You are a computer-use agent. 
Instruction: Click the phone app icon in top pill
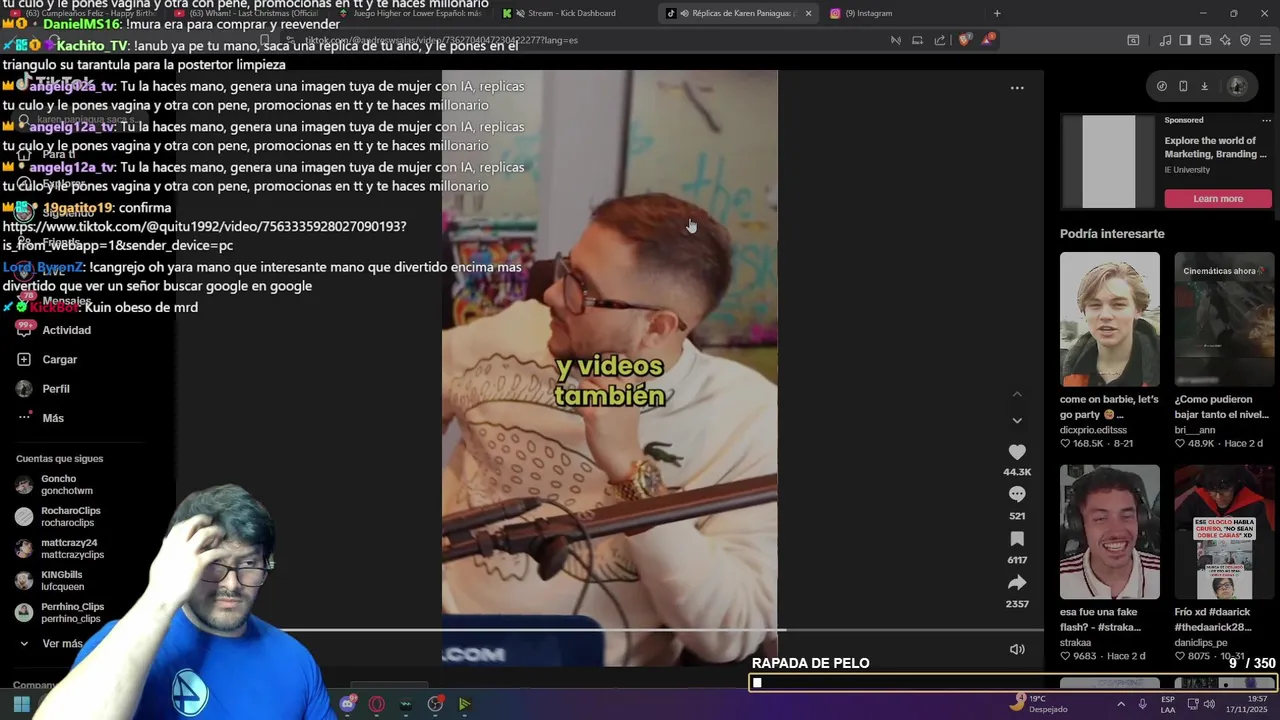[1183, 86]
